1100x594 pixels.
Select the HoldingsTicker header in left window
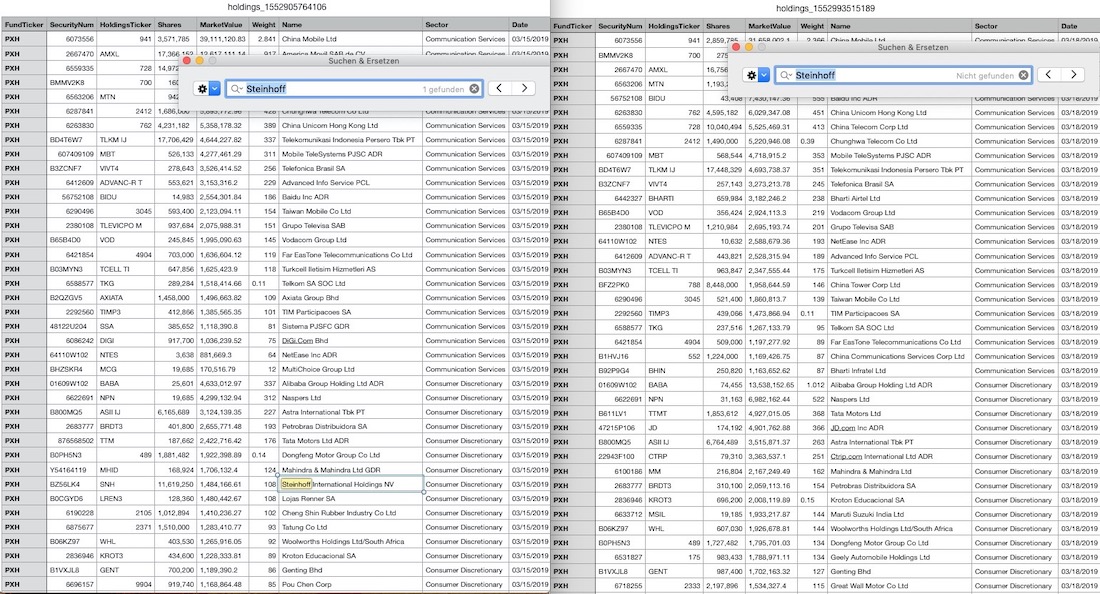(x=126, y=25)
